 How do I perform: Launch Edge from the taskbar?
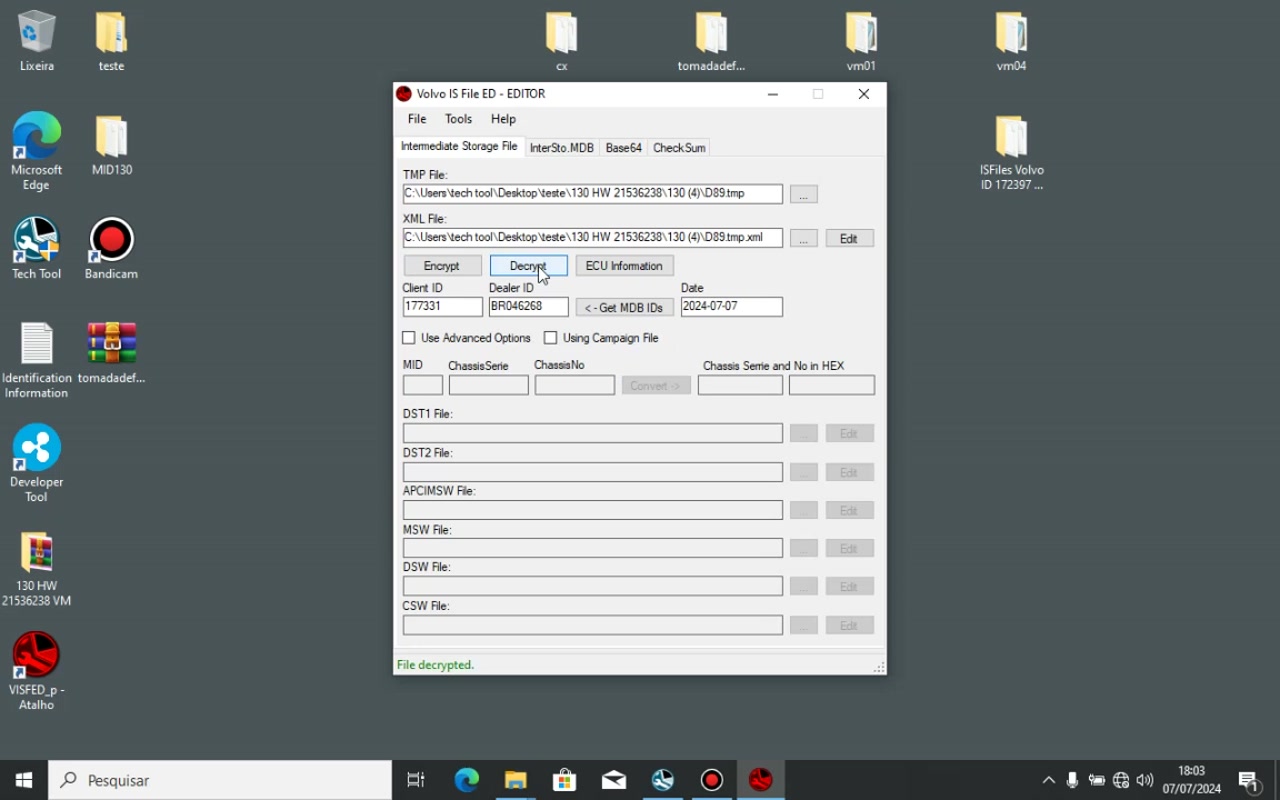(466, 780)
